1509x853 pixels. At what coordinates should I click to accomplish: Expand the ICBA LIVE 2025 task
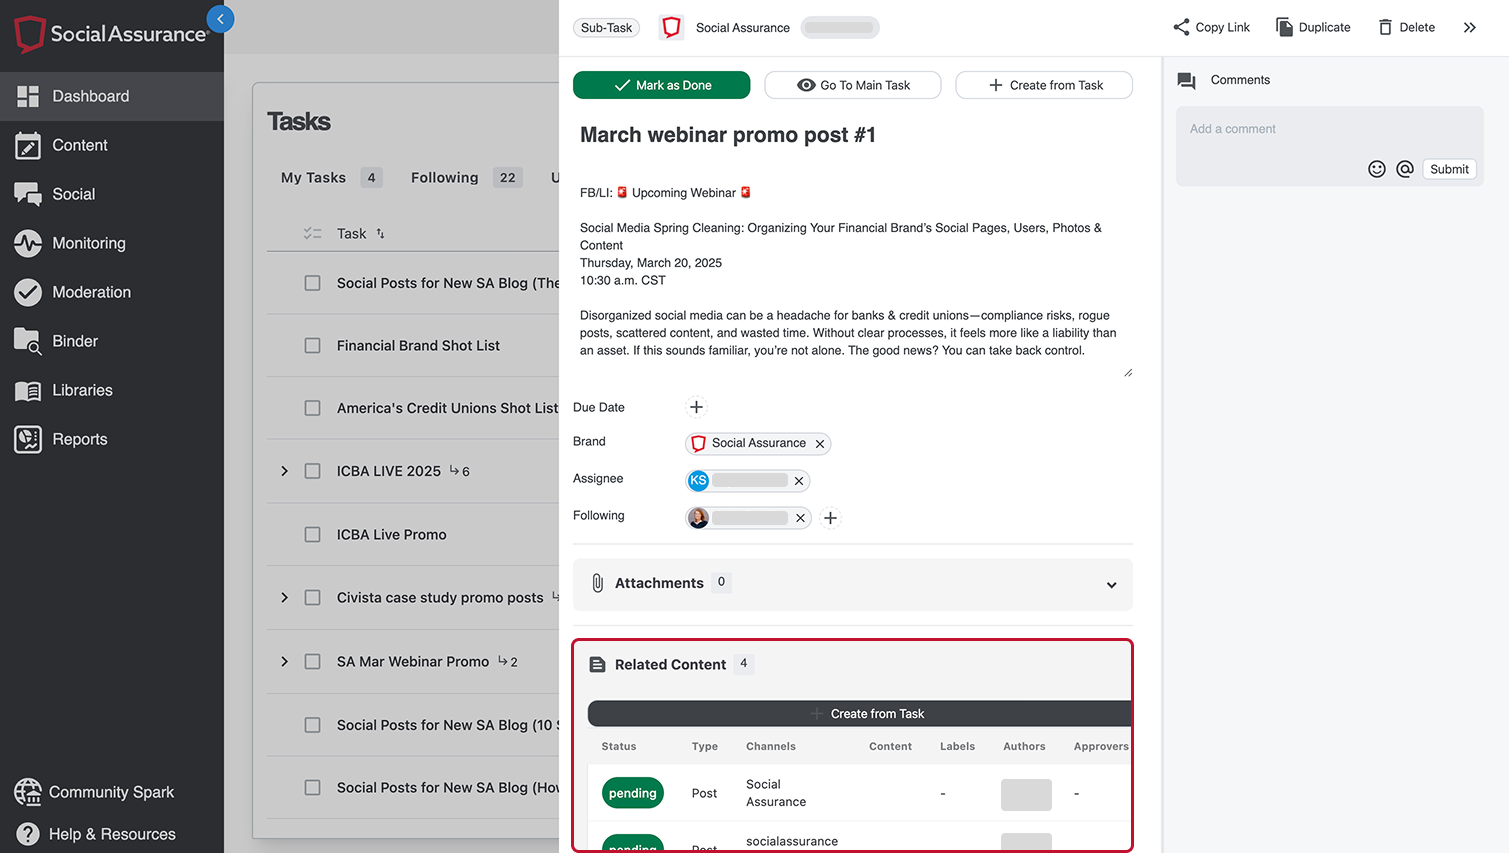[285, 471]
